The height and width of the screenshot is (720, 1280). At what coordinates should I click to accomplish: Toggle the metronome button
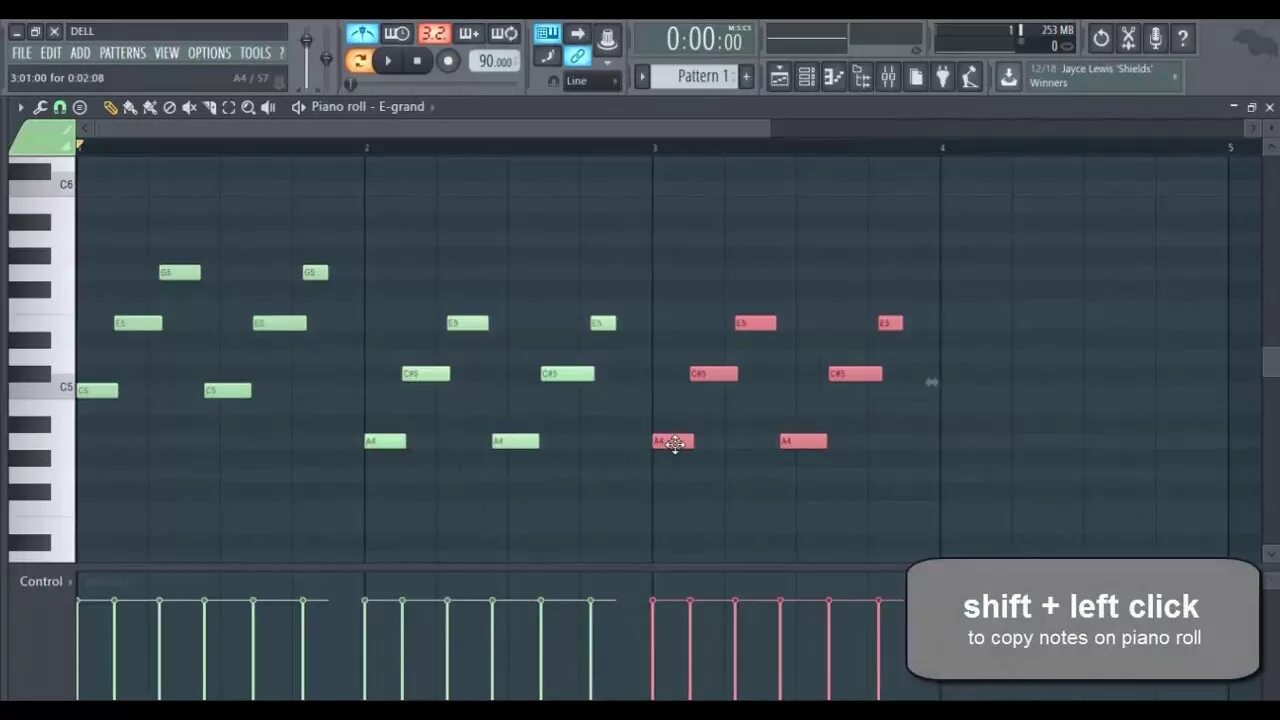(362, 33)
